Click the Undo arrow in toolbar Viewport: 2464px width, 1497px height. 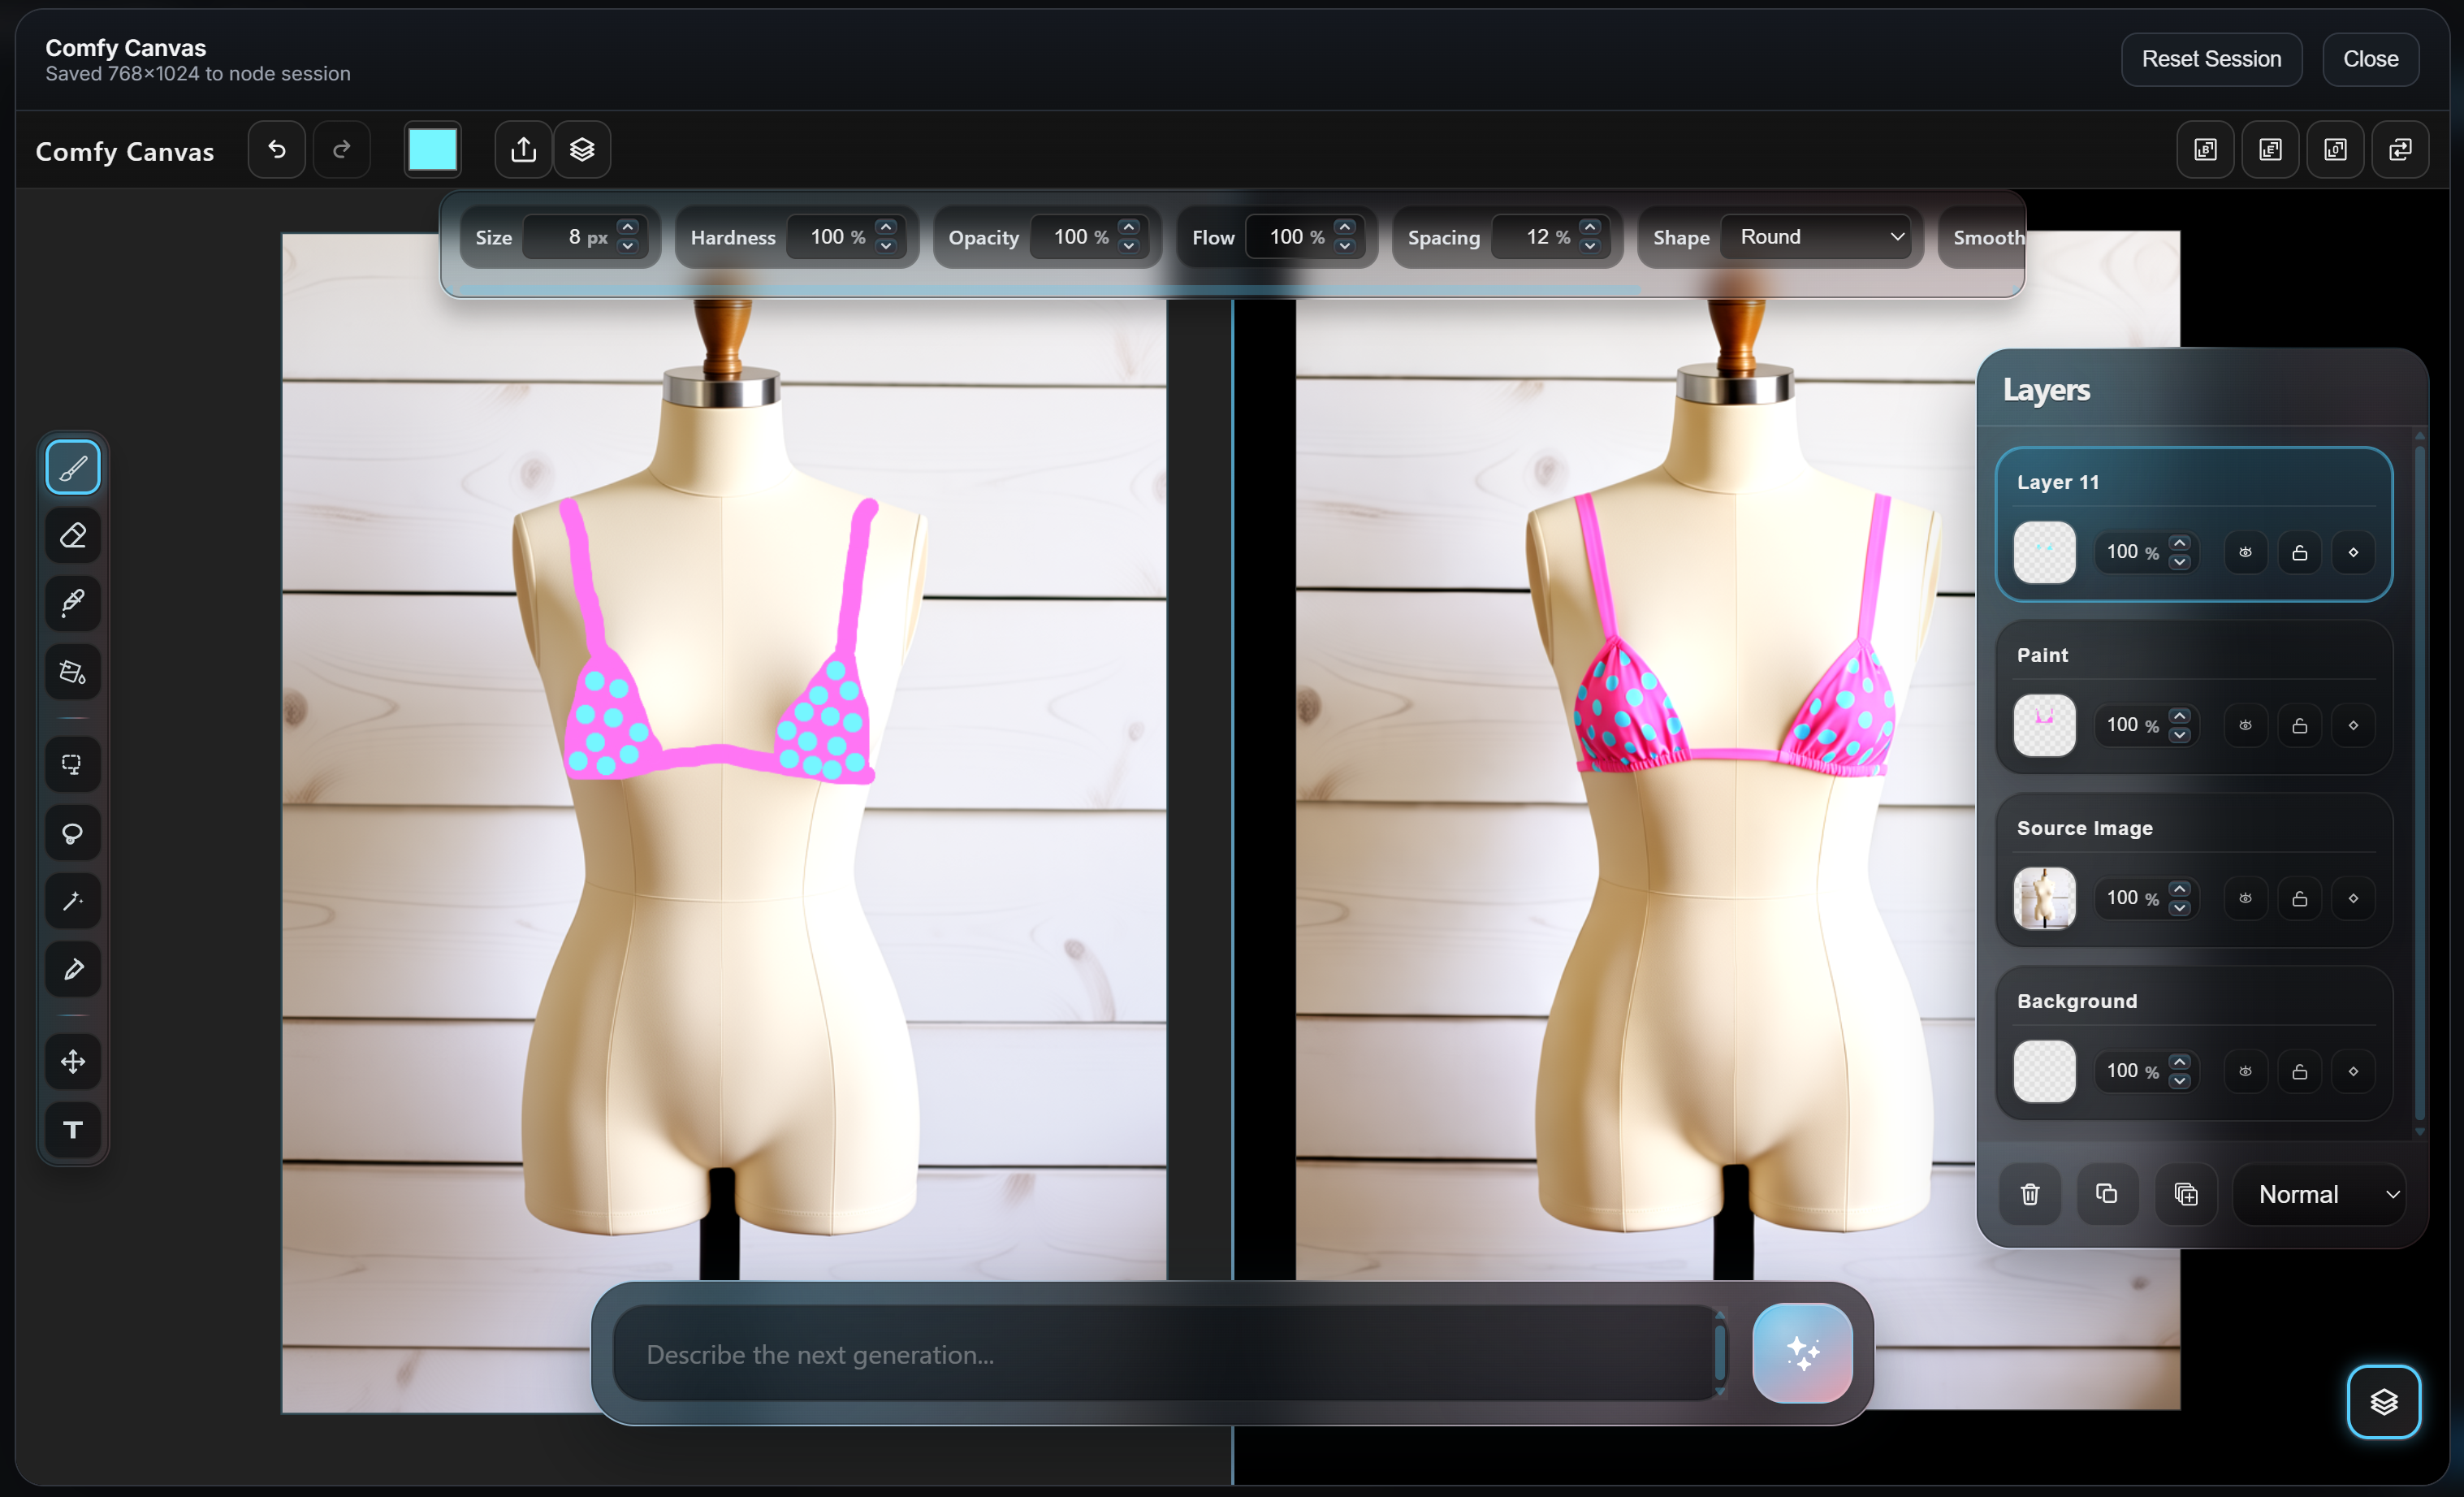277,150
